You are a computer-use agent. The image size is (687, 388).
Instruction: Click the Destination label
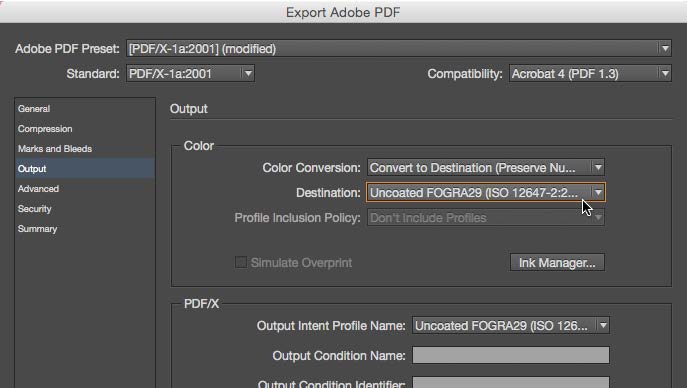click(328, 193)
